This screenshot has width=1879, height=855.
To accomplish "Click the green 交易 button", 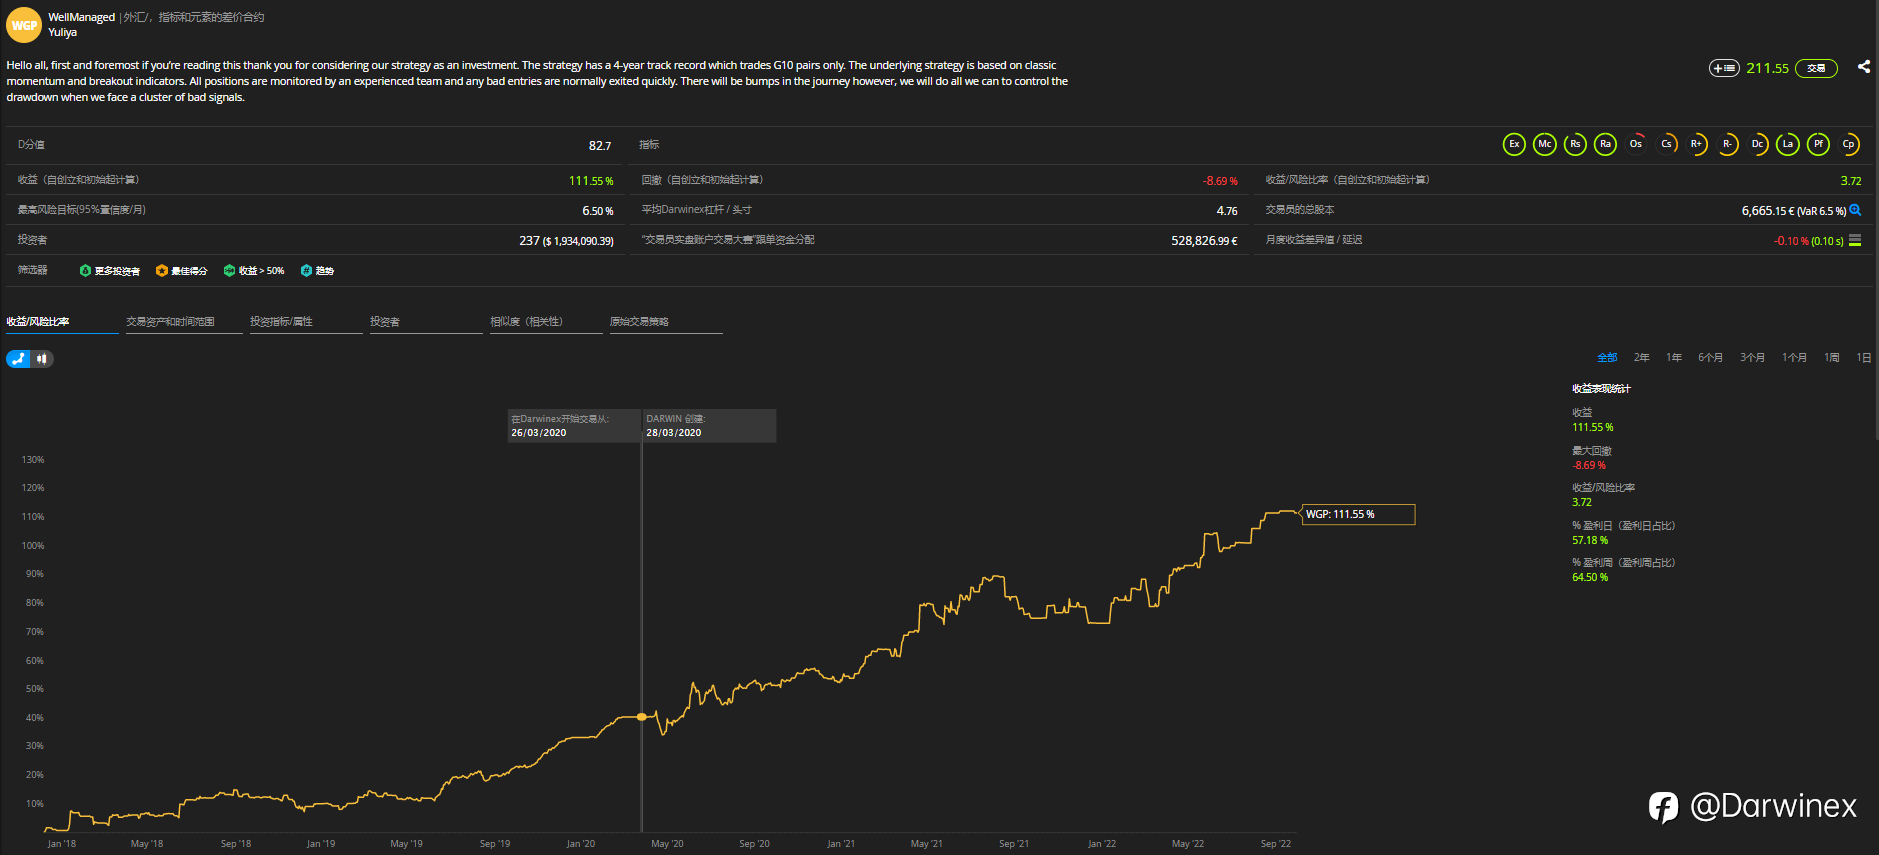I will 1816,68.
